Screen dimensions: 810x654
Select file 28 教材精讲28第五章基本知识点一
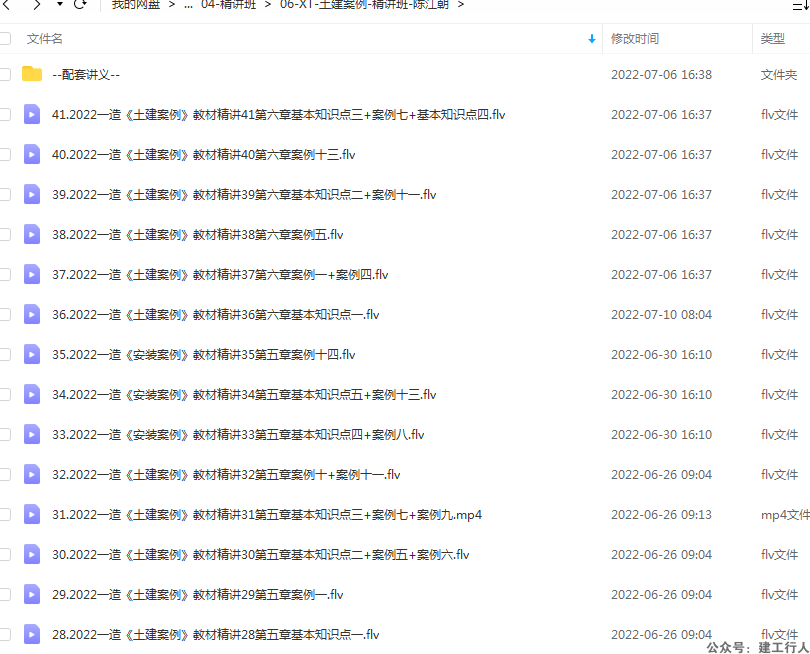tap(215, 635)
